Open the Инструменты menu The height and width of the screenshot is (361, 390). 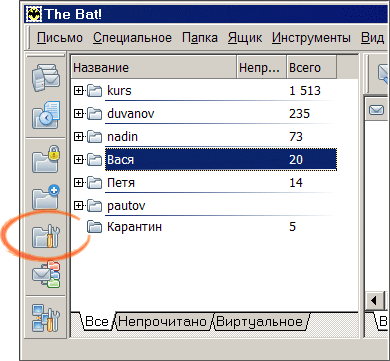click(x=311, y=38)
